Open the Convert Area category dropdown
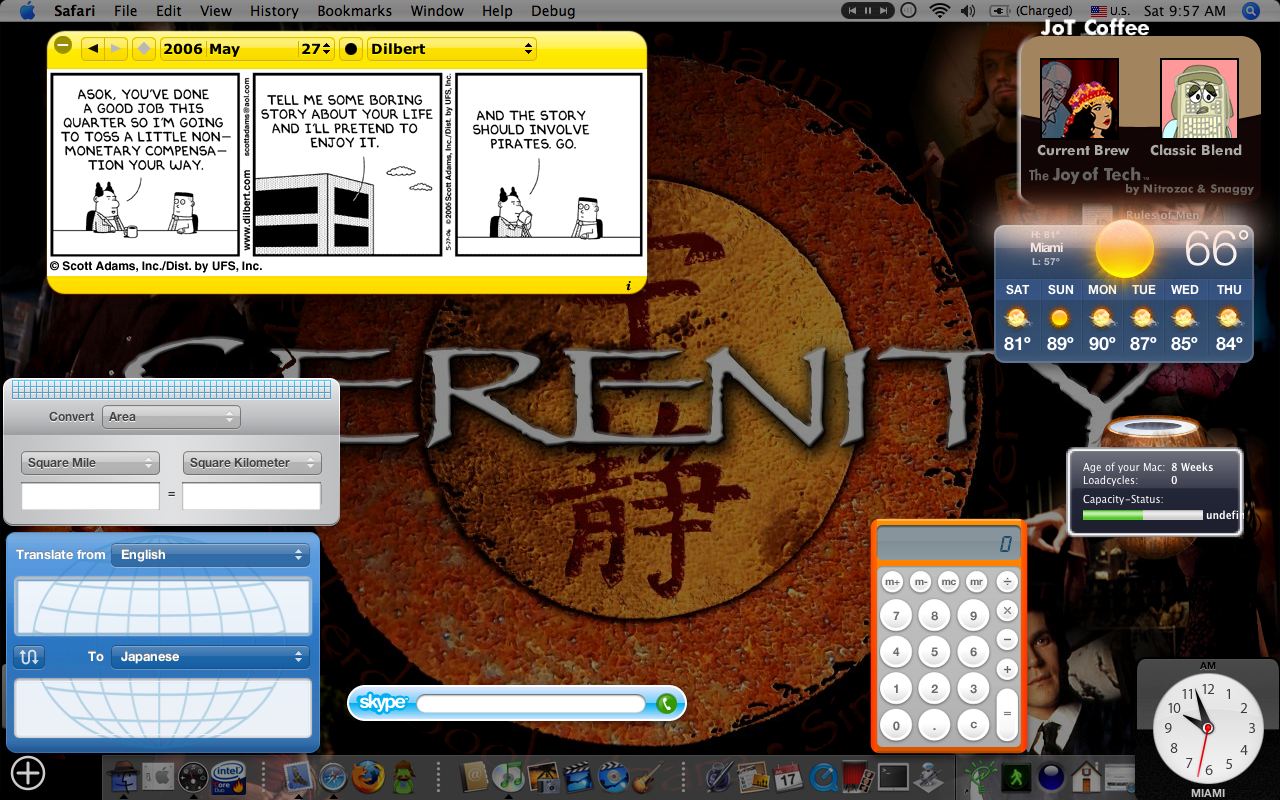This screenshot has width=1280, height=800. pyautogui.click(x=171, y=417)
